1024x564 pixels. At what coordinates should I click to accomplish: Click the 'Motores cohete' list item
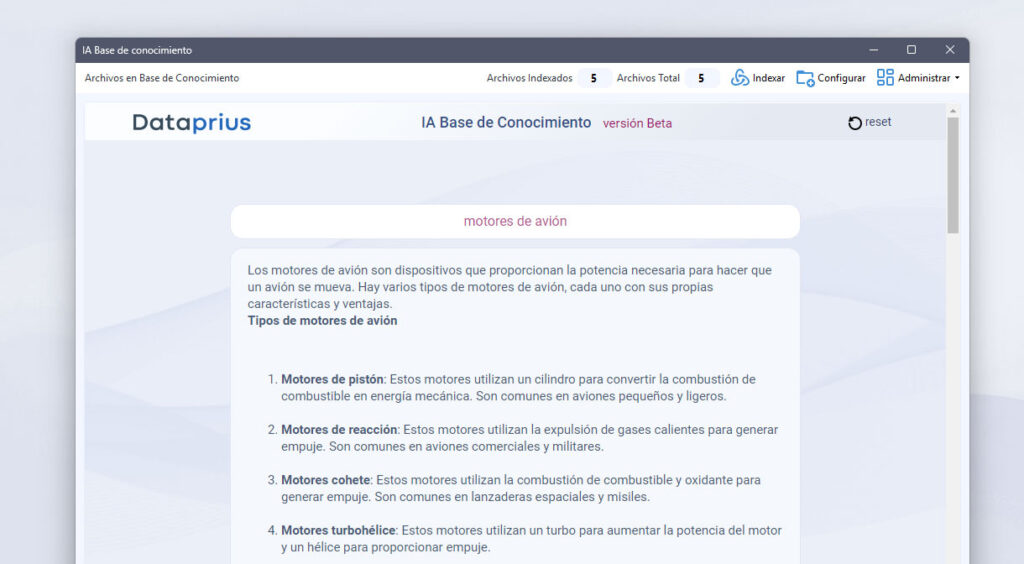click(515, 488)
